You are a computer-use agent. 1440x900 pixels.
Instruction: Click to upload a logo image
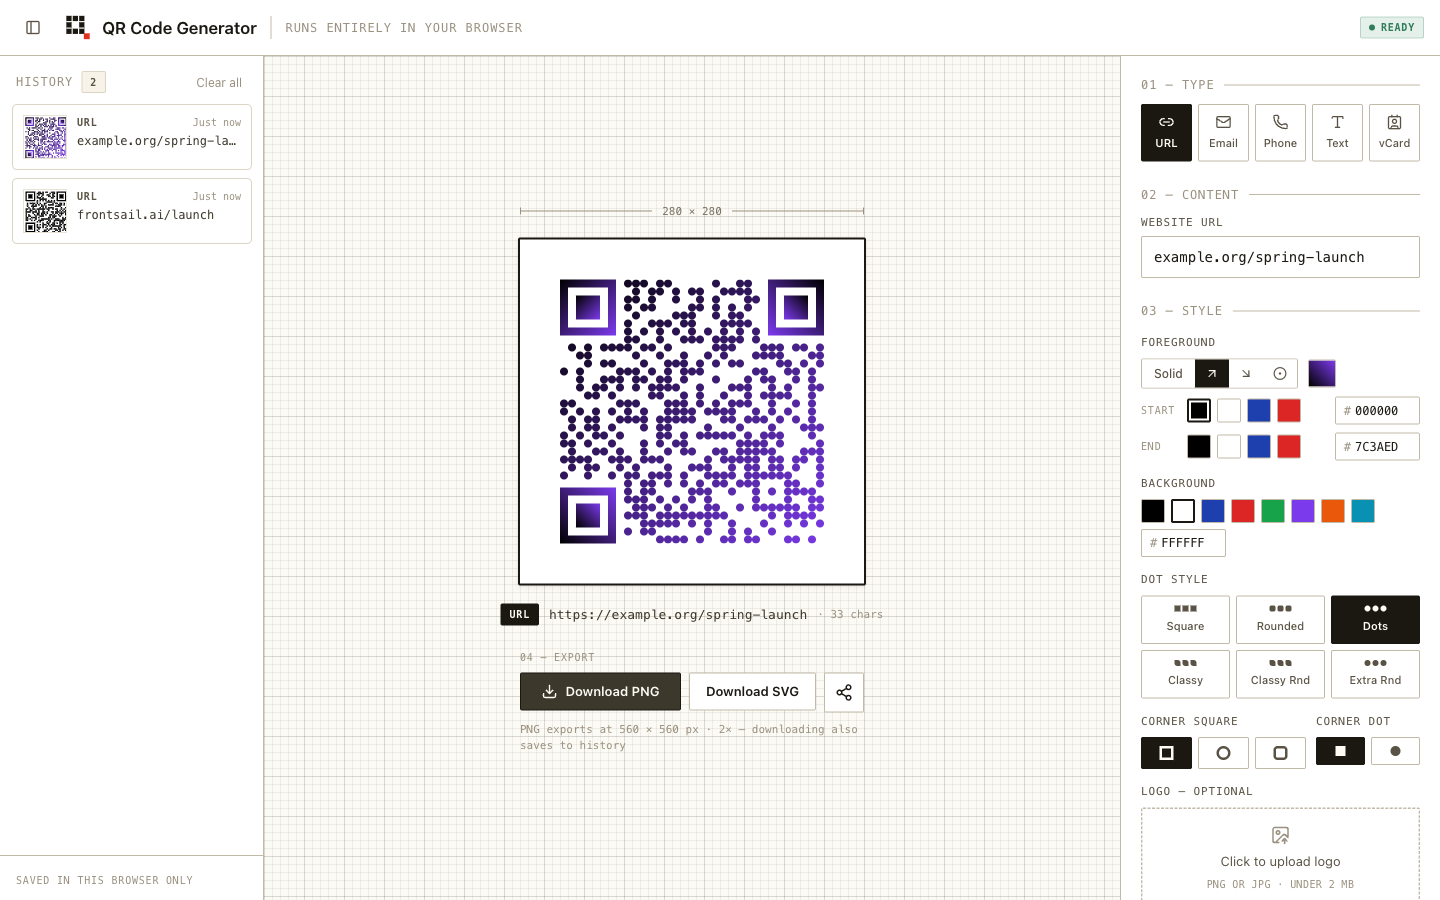tap(1280, 855)
